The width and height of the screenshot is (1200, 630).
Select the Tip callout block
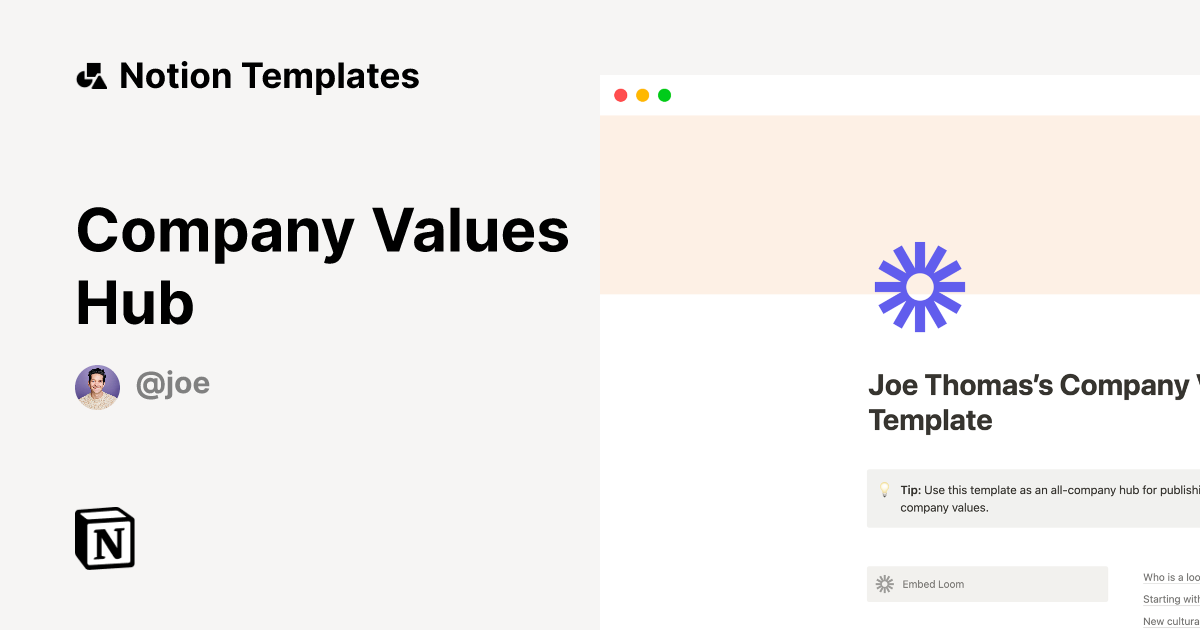tap(1030, 498)
